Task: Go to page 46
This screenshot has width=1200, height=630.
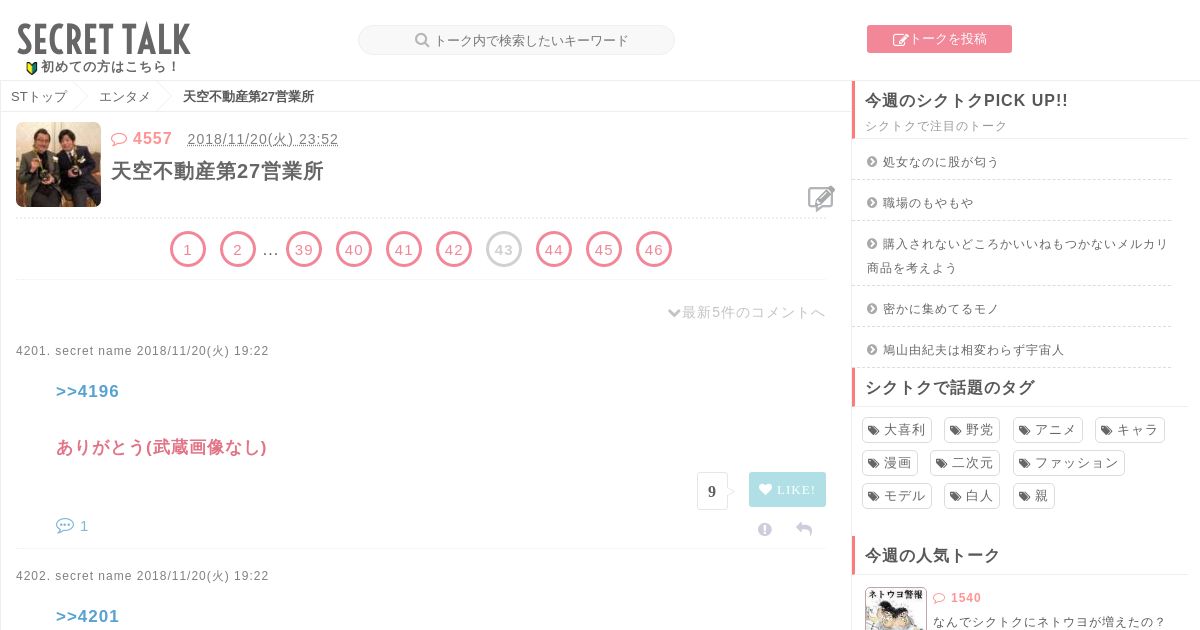Action: point(654,249)
